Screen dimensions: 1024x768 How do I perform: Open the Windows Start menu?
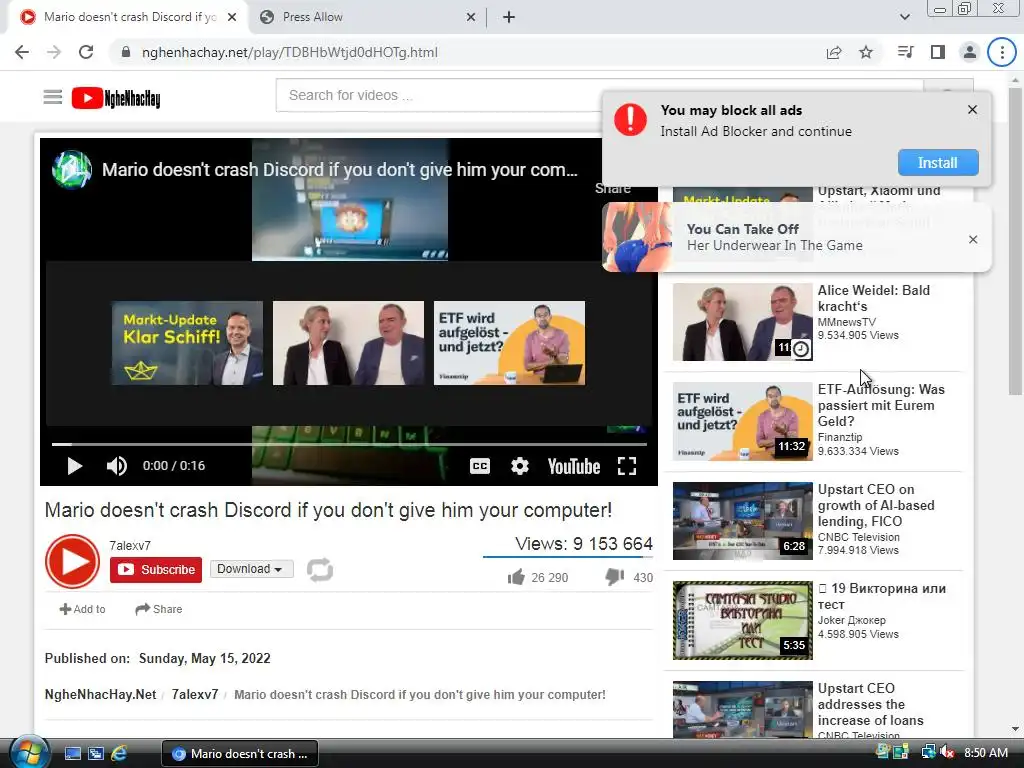(29, 753)
